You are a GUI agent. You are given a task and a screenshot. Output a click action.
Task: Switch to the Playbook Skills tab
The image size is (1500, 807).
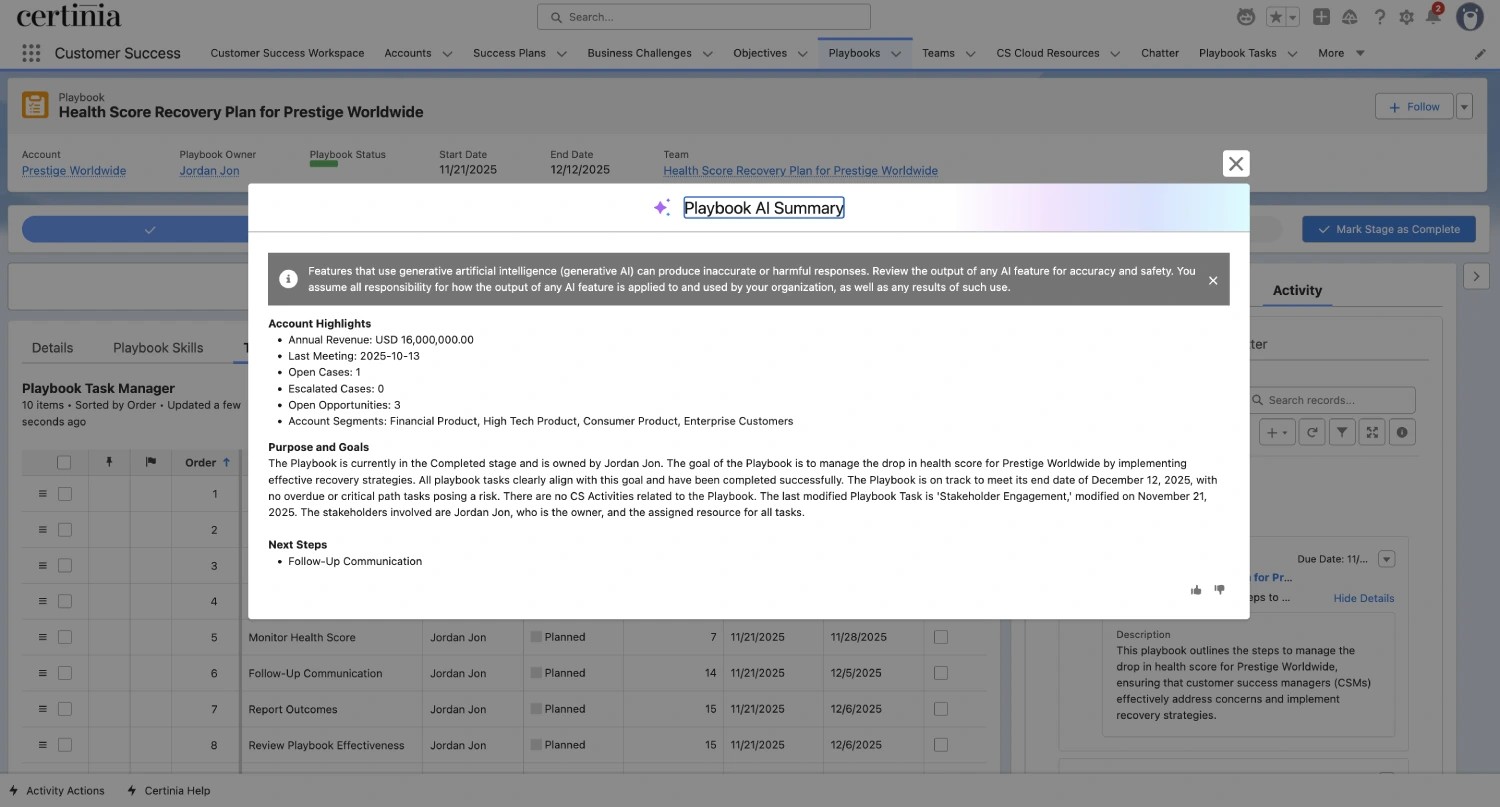pyautogui.click(x=158, y=348)
